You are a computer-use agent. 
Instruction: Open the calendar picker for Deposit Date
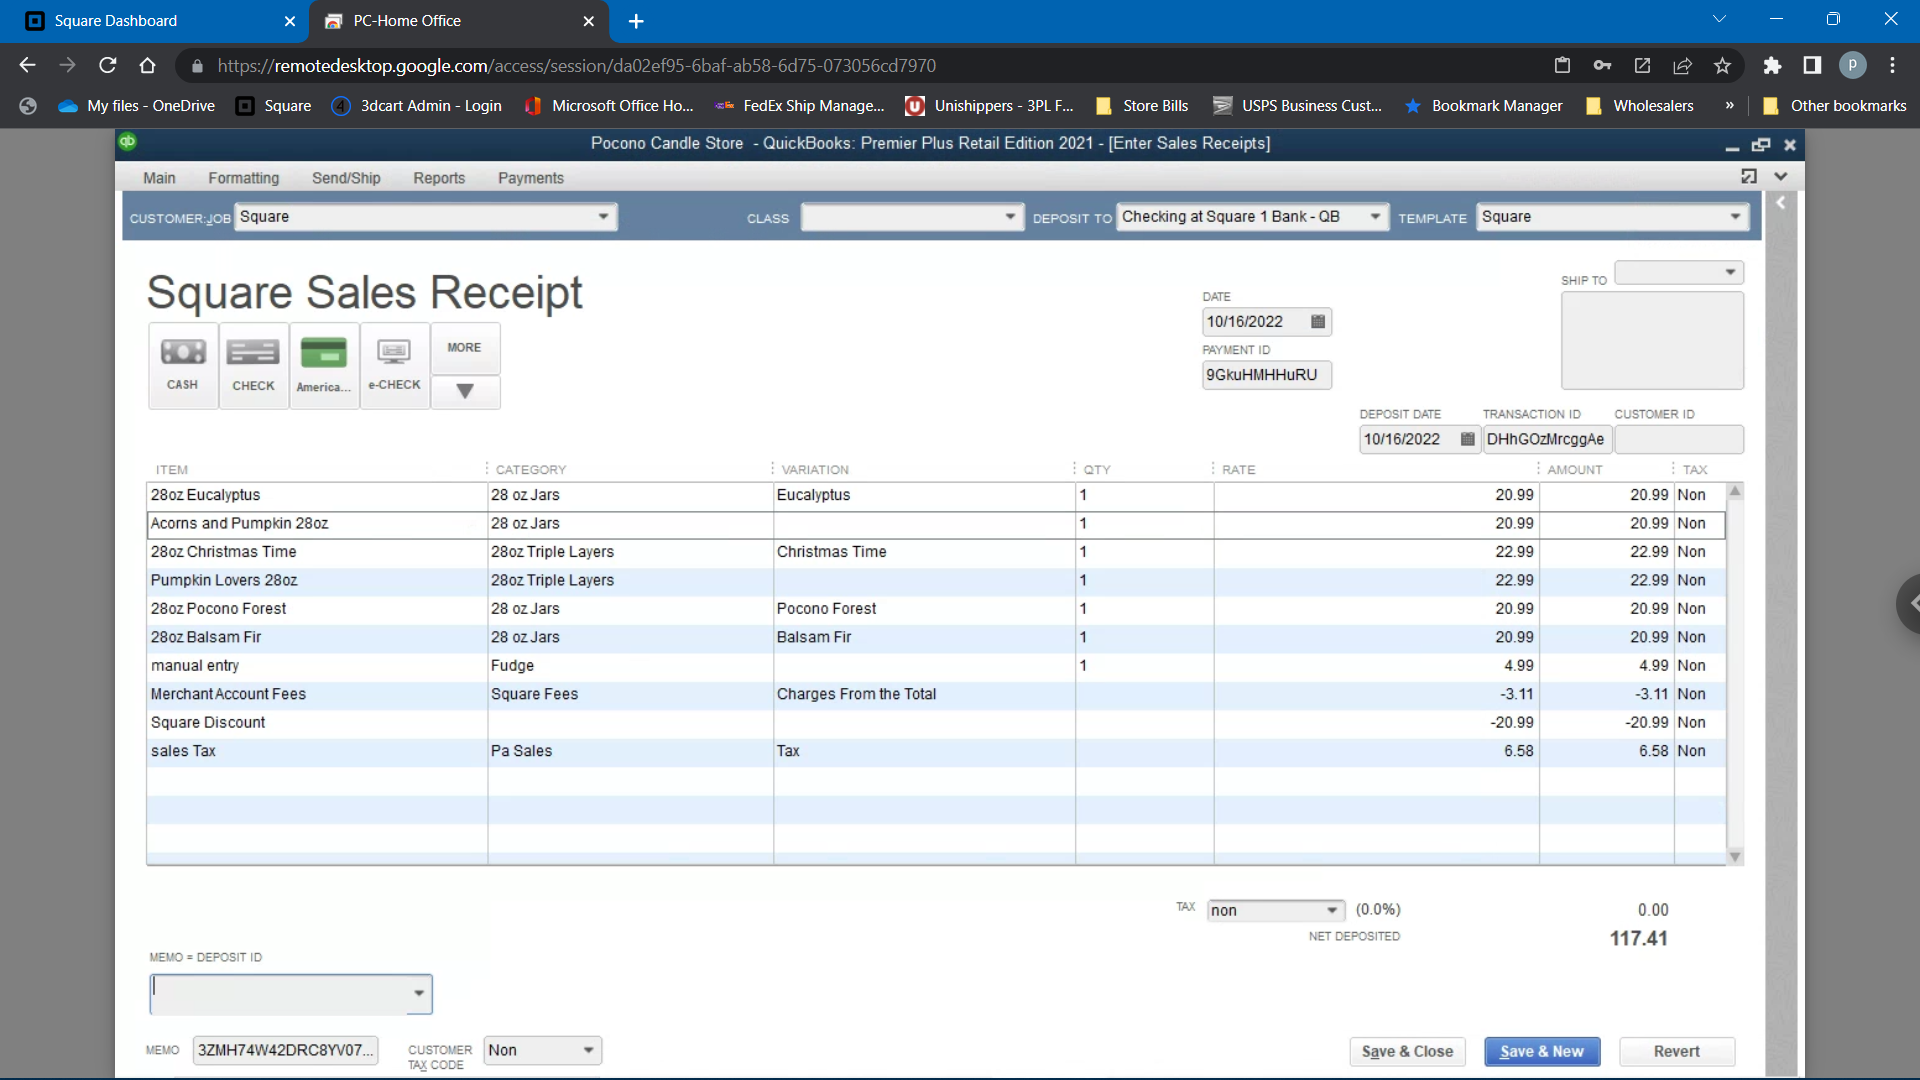point(1468,439)
